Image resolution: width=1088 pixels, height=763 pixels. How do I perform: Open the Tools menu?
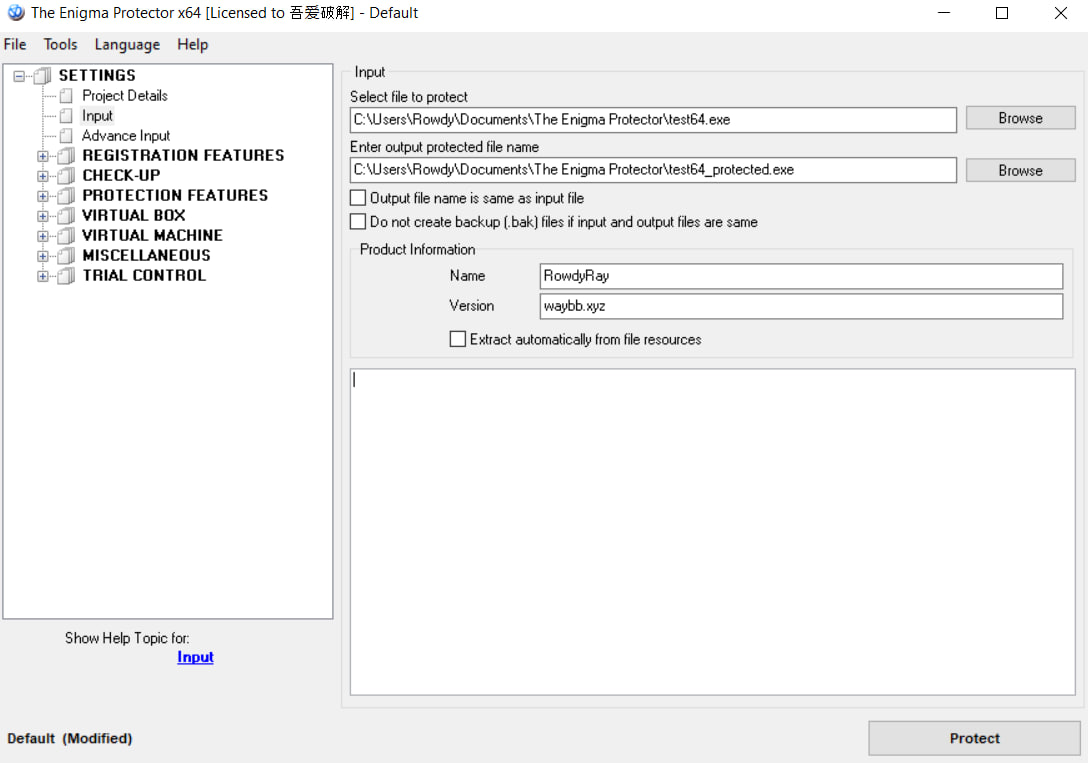(x=60, y=44)
